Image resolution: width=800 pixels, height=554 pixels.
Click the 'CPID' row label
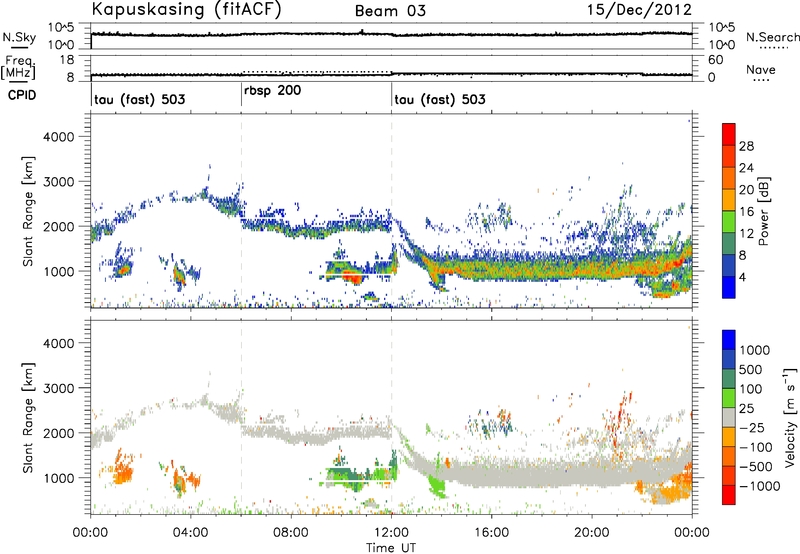[22, 95]
